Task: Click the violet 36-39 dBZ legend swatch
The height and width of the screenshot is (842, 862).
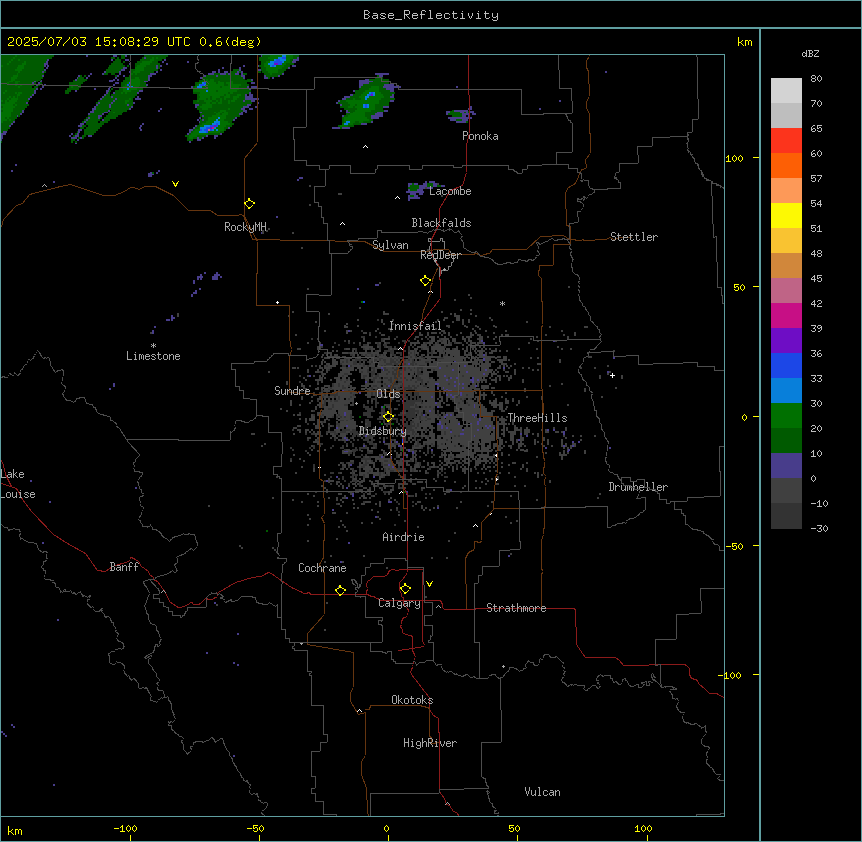Action: tap(786, 341)
